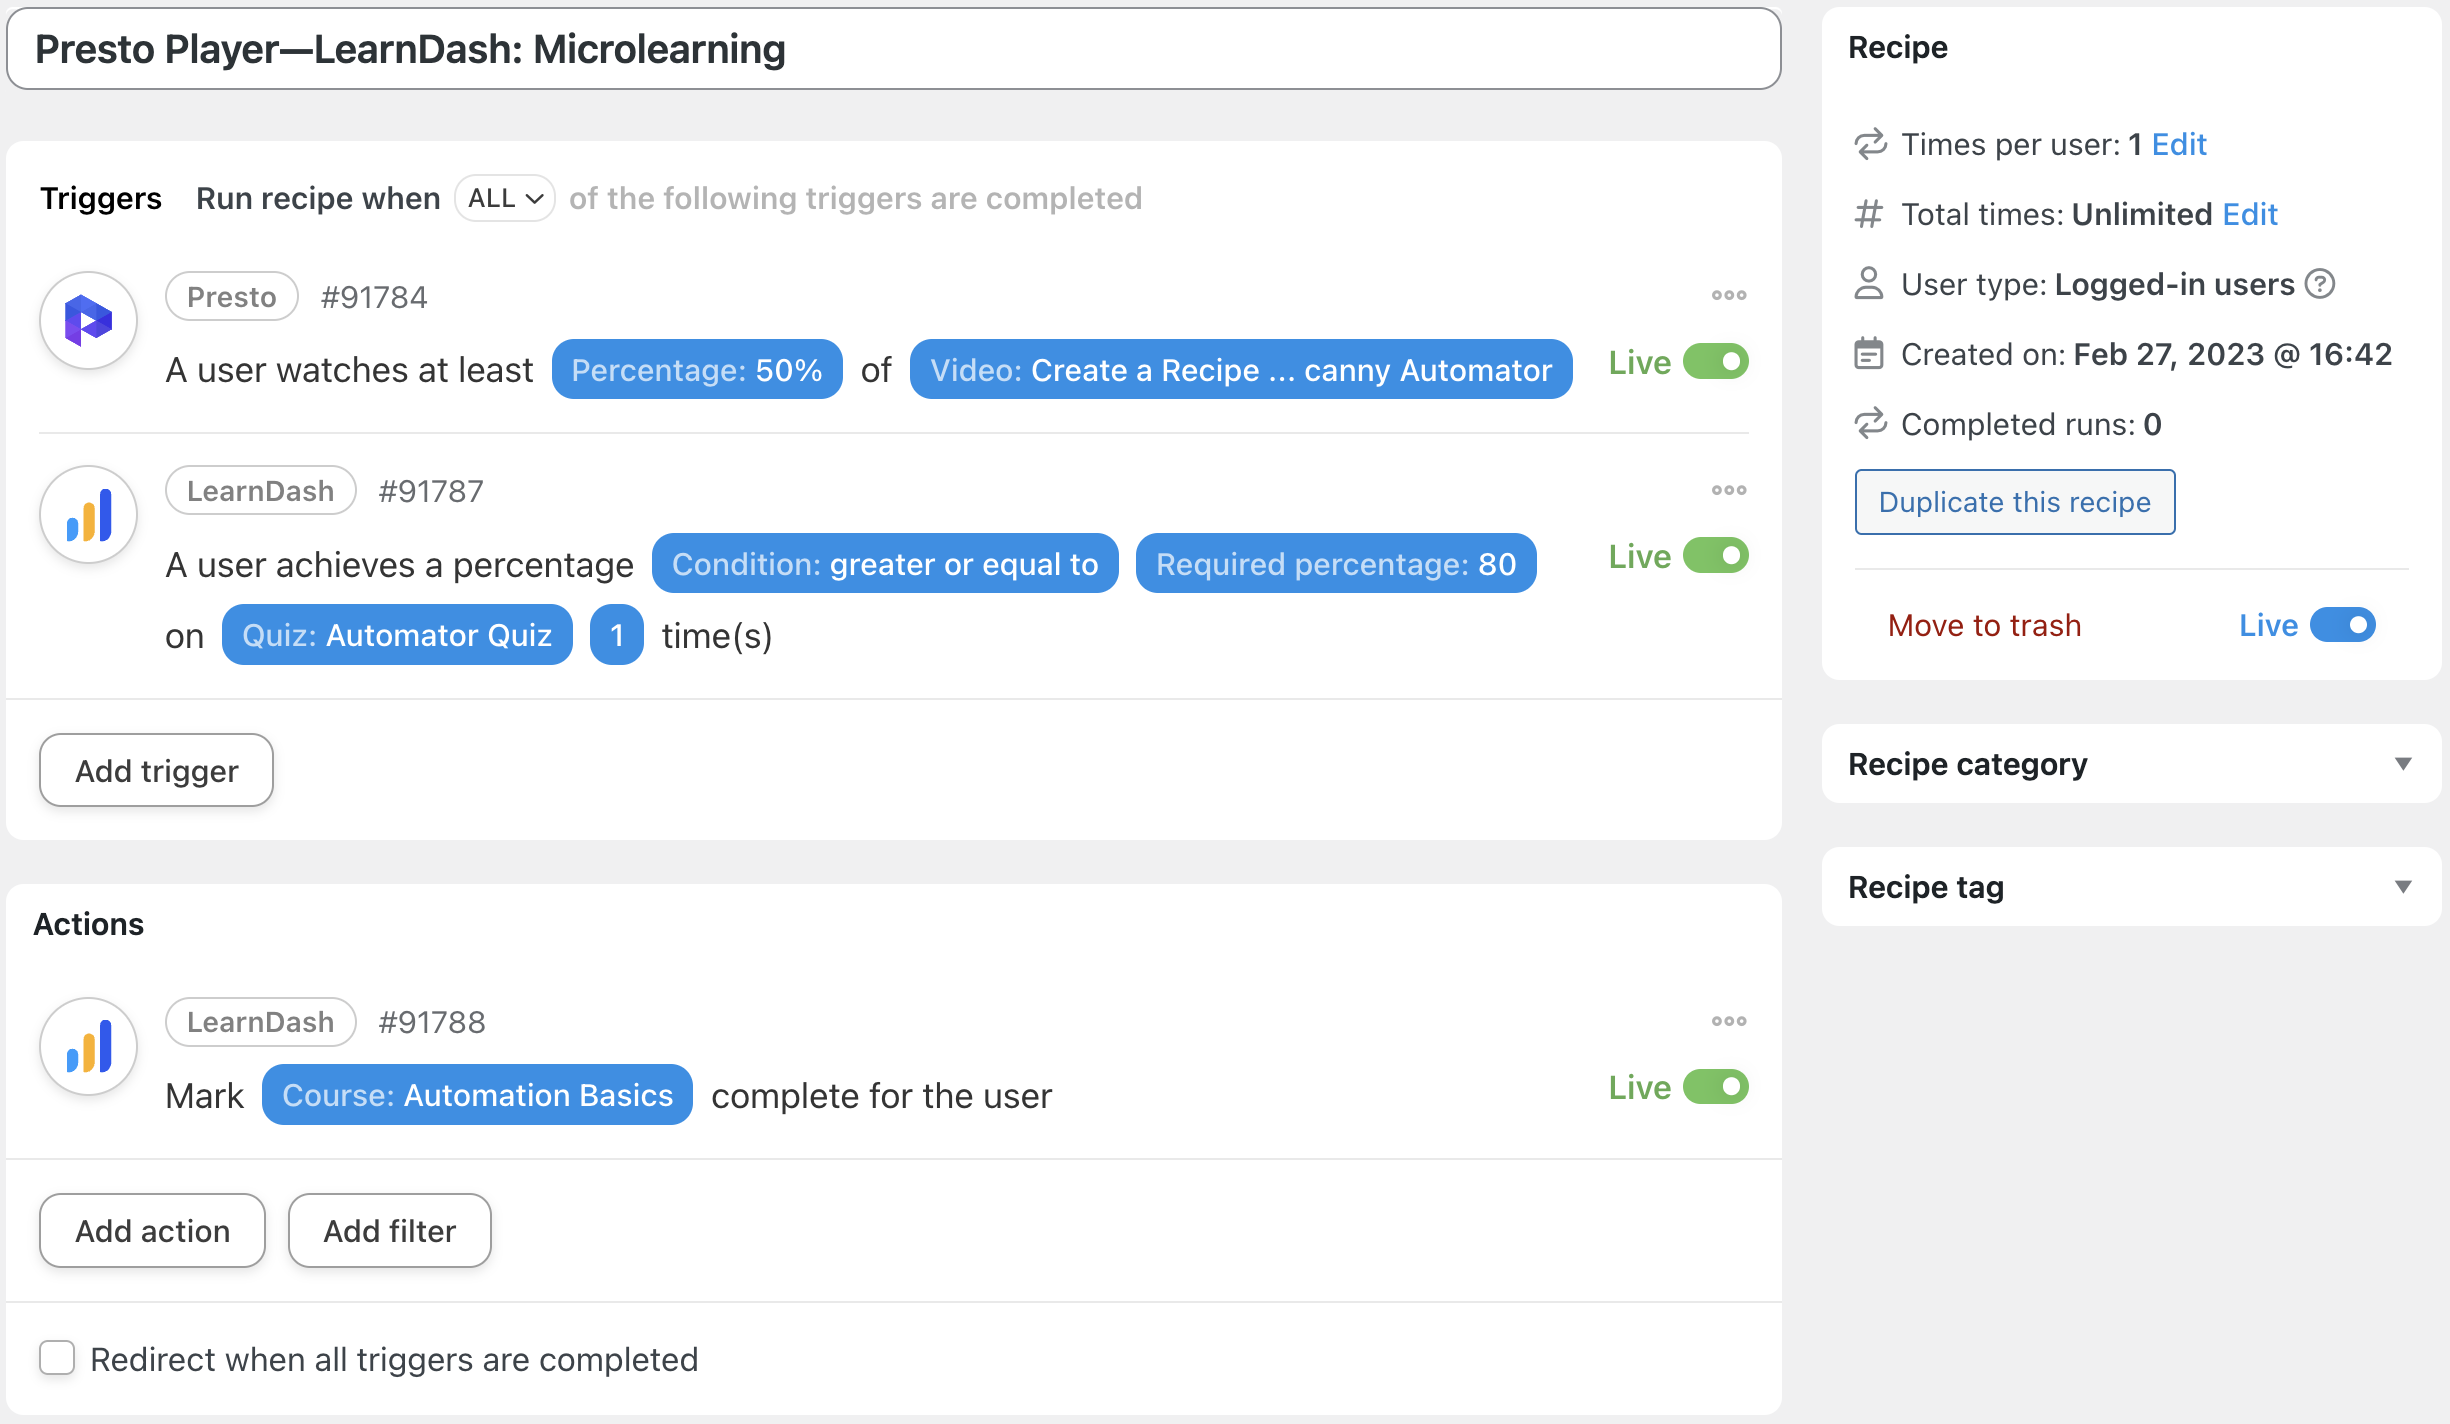Click the loop icon beside Completed runs
The height and width of the screenshot is (1424, 2450).
(1870, 423)
